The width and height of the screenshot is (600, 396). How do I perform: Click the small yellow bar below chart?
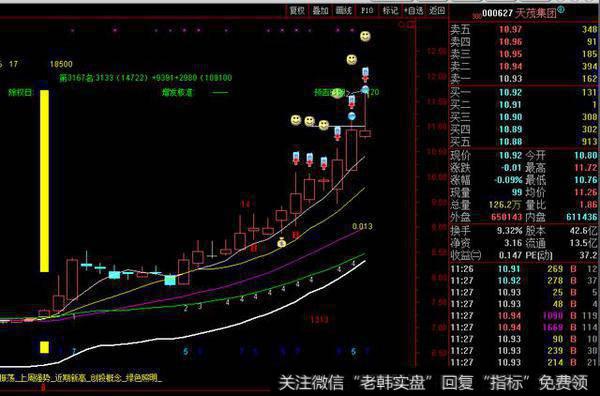[x=44, y=347]
